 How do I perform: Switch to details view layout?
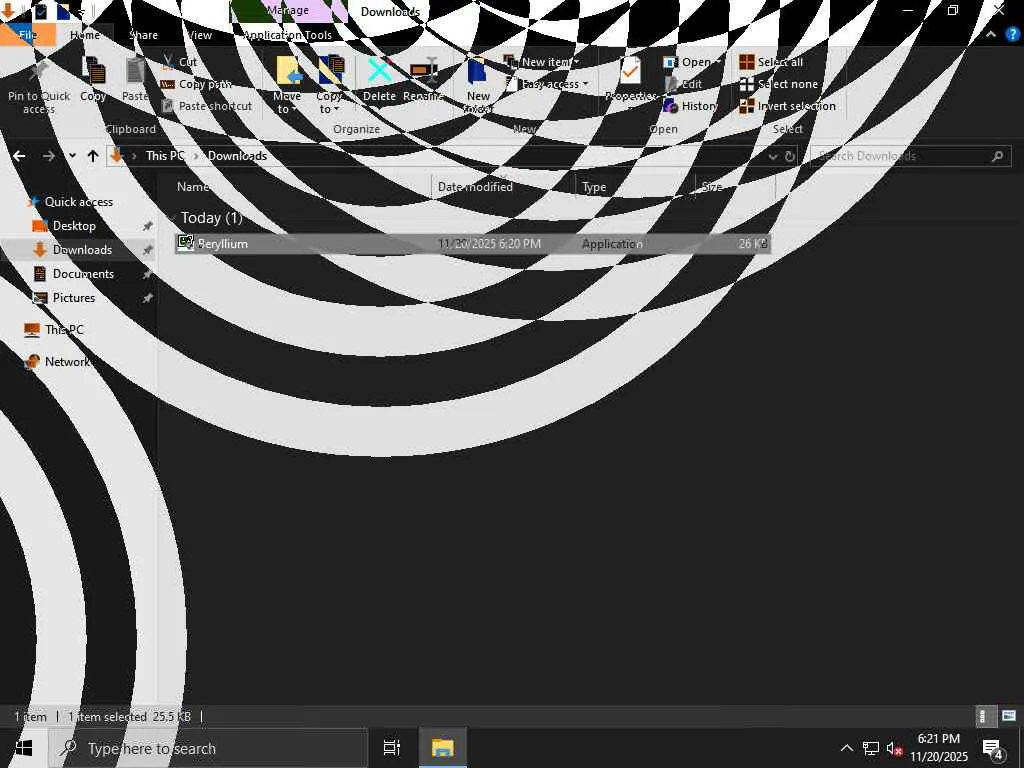click(986, 716)
